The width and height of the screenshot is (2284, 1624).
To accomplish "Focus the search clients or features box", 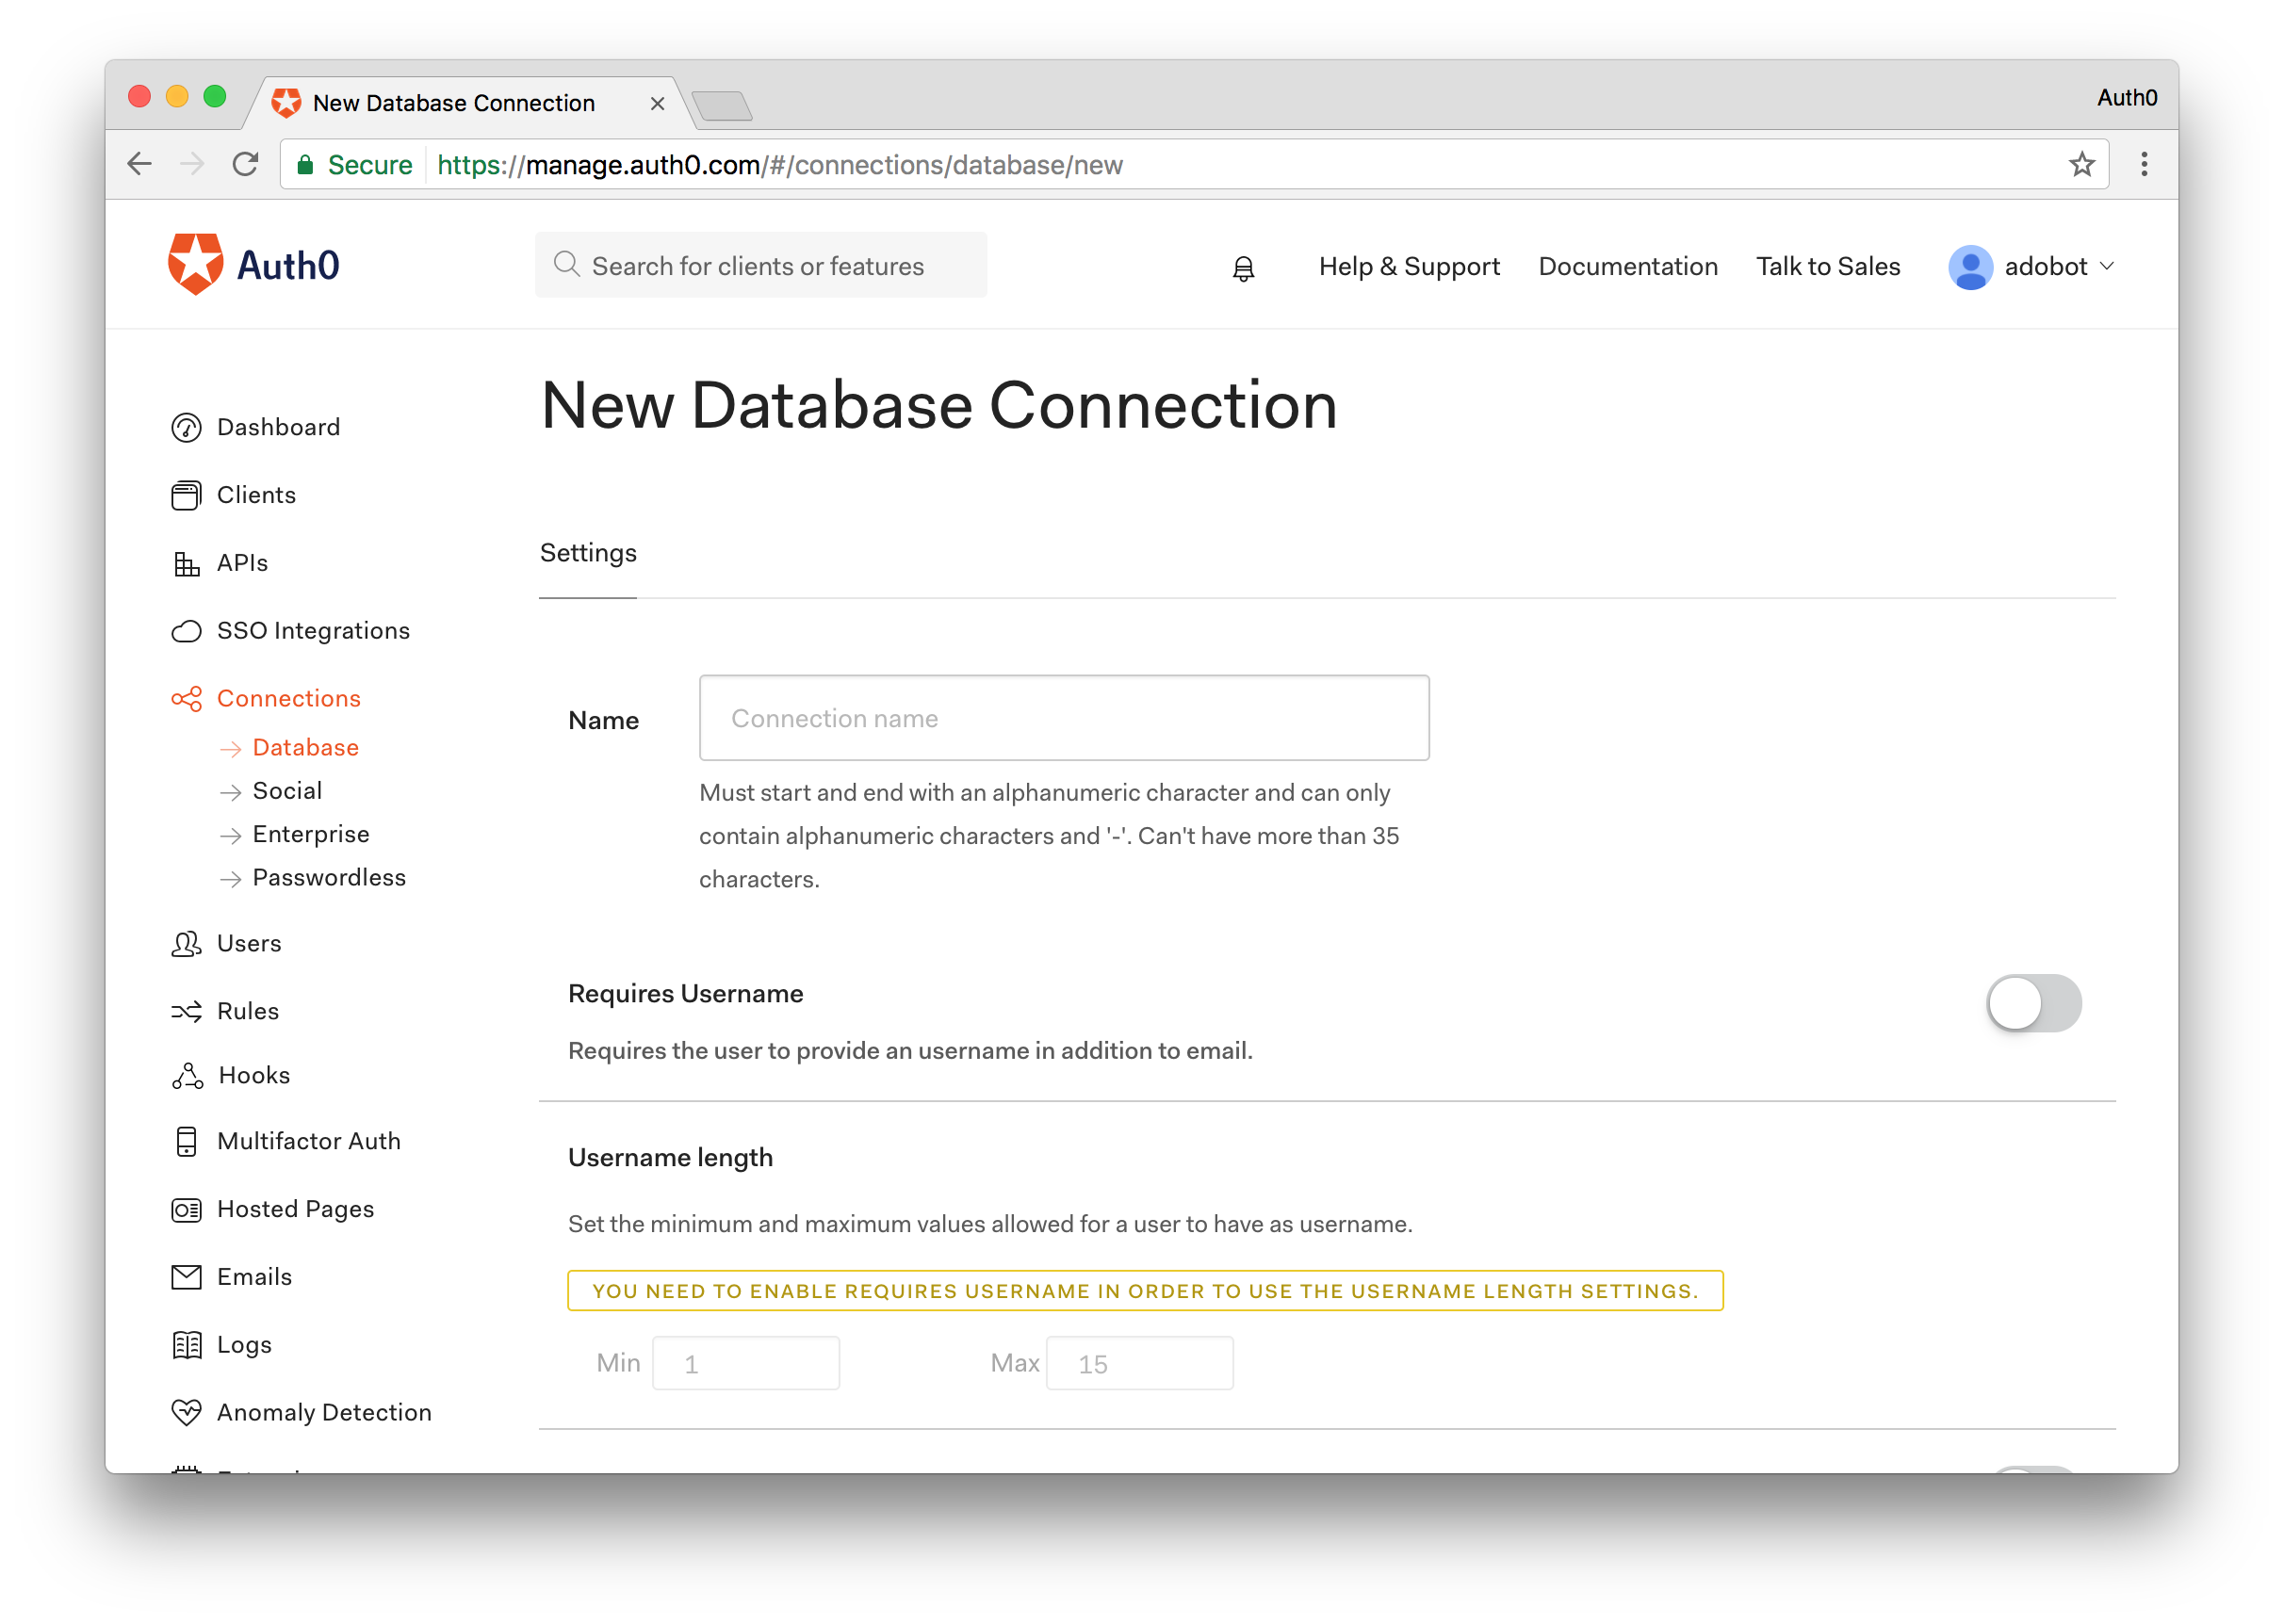I will pos(760,266).
